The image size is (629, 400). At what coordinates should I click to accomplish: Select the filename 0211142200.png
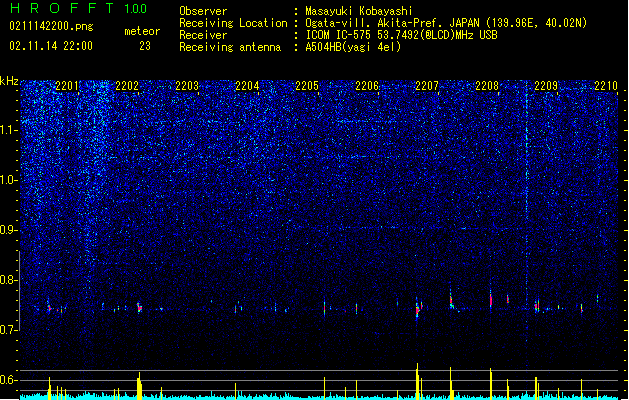point(51,26)
